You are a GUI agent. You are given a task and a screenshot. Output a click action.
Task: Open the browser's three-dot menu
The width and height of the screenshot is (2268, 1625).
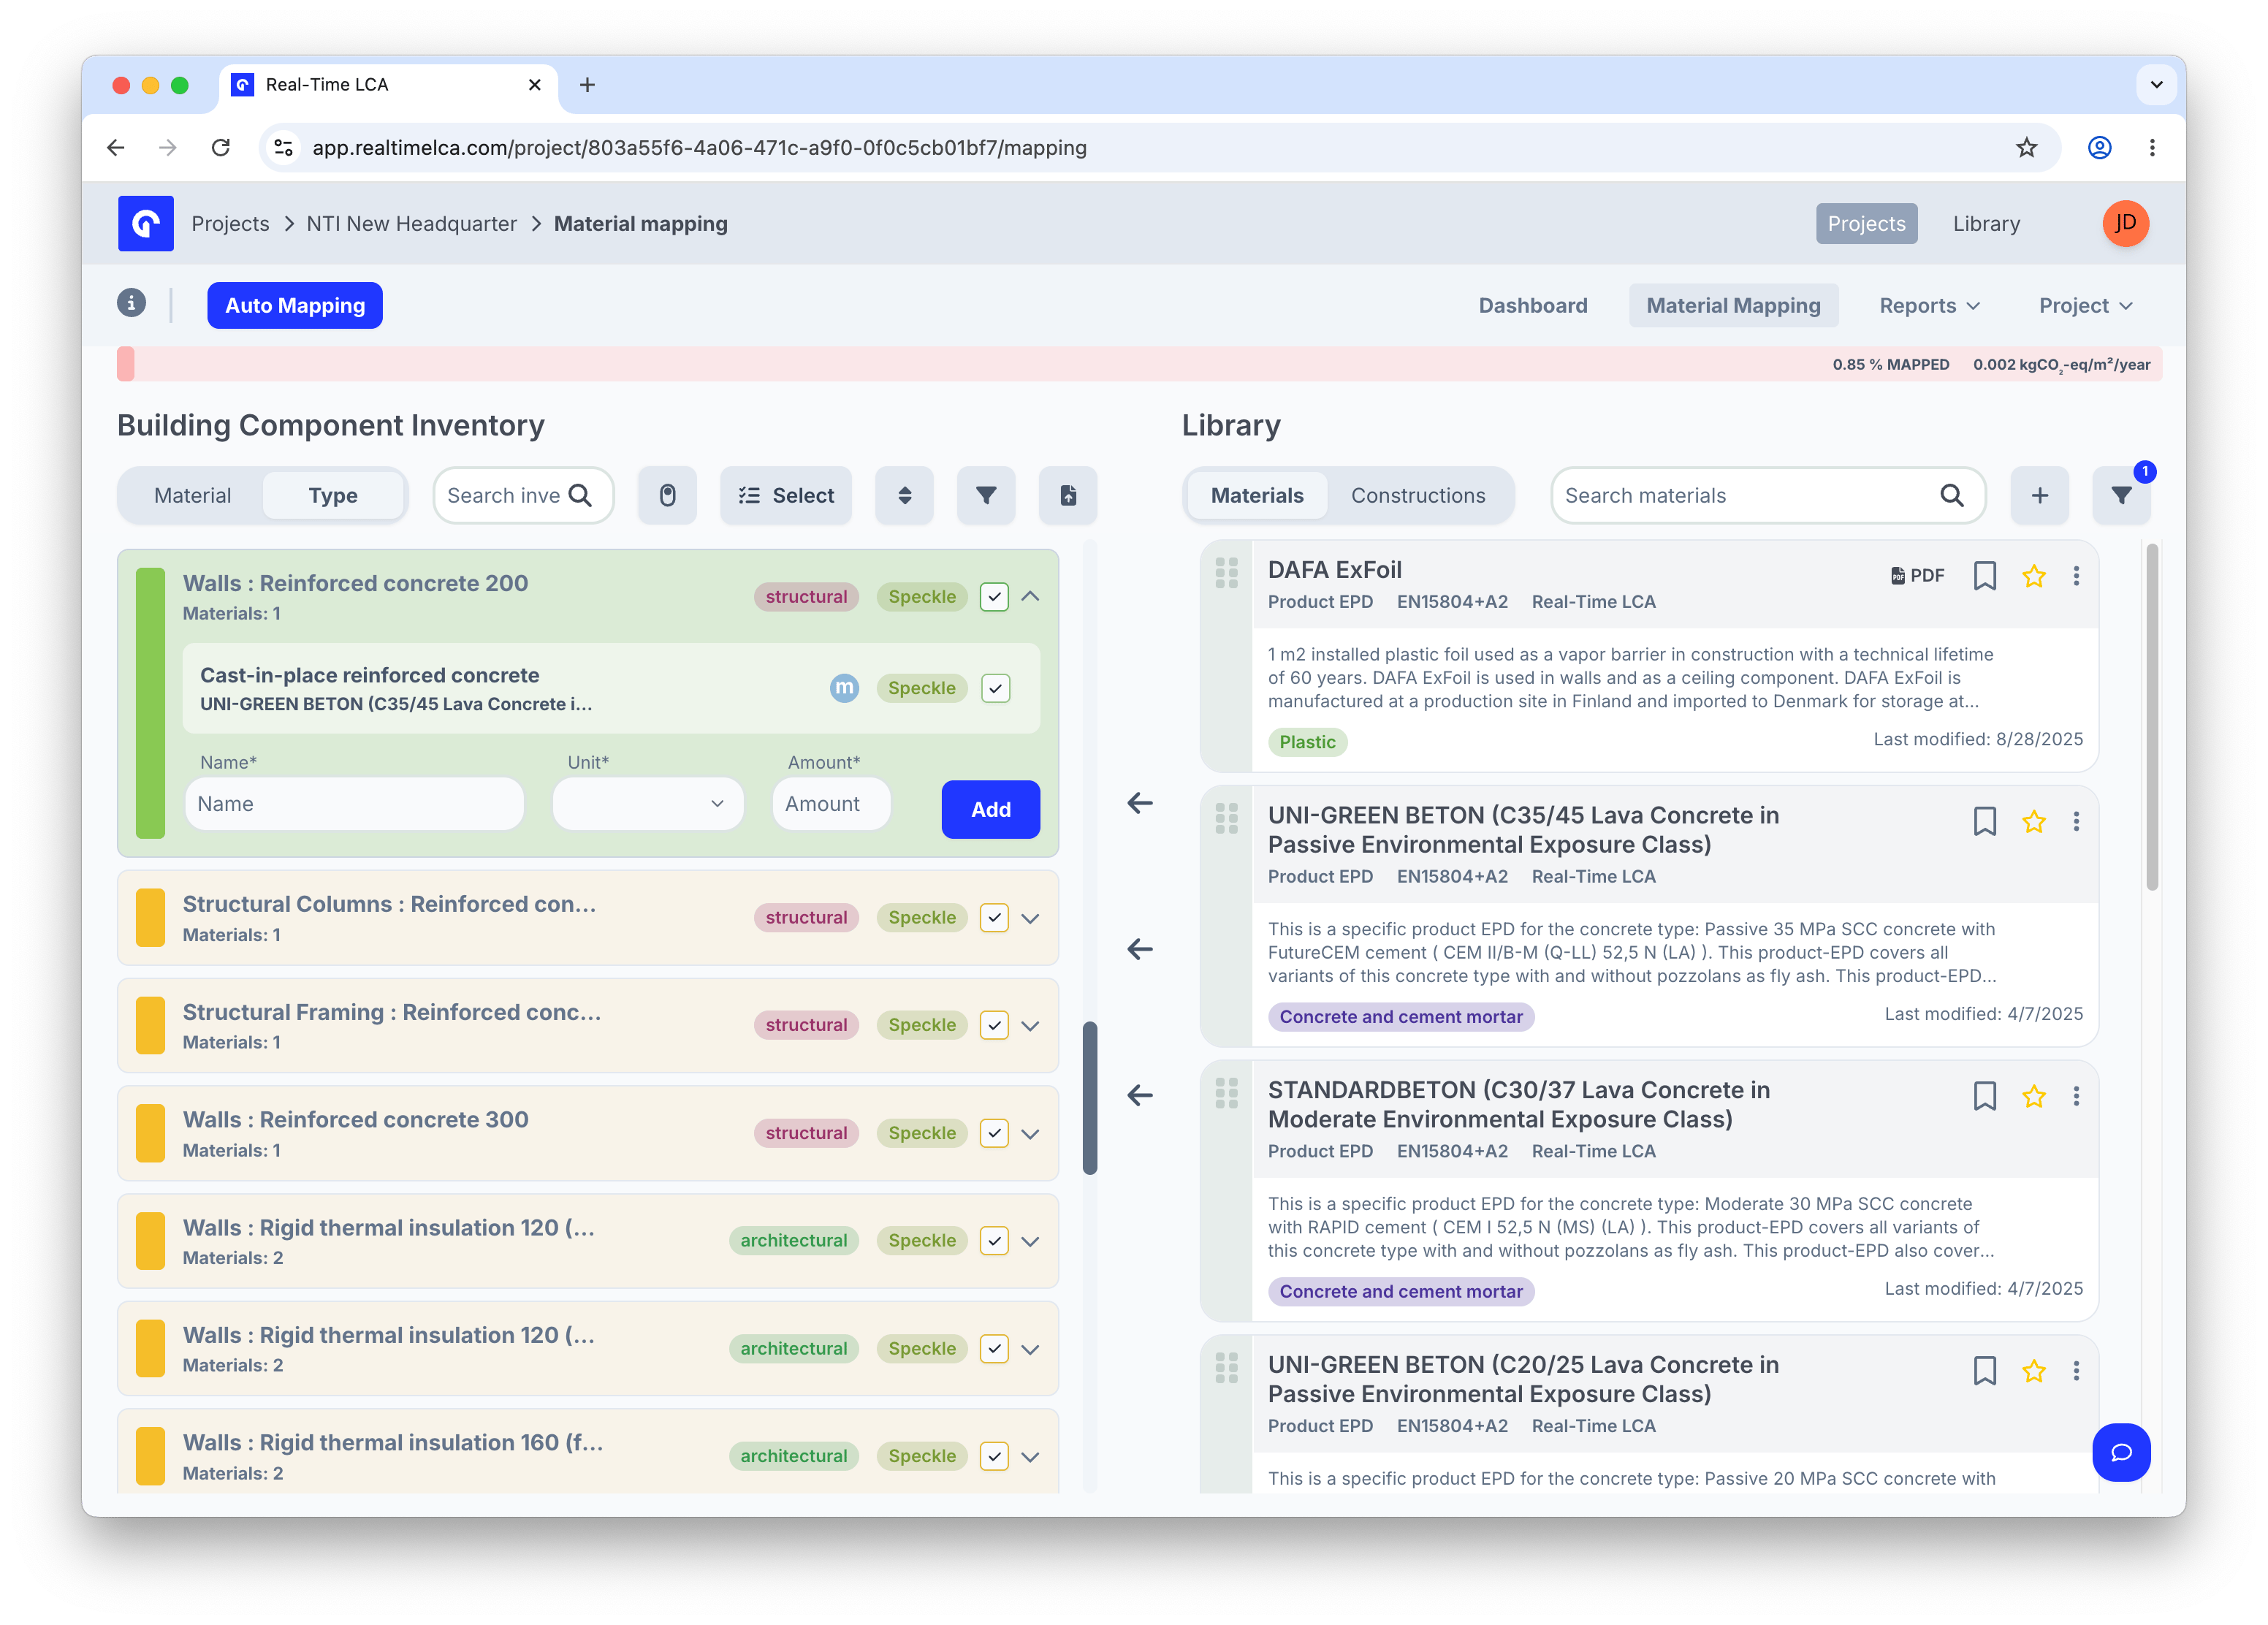point(2152,148)
